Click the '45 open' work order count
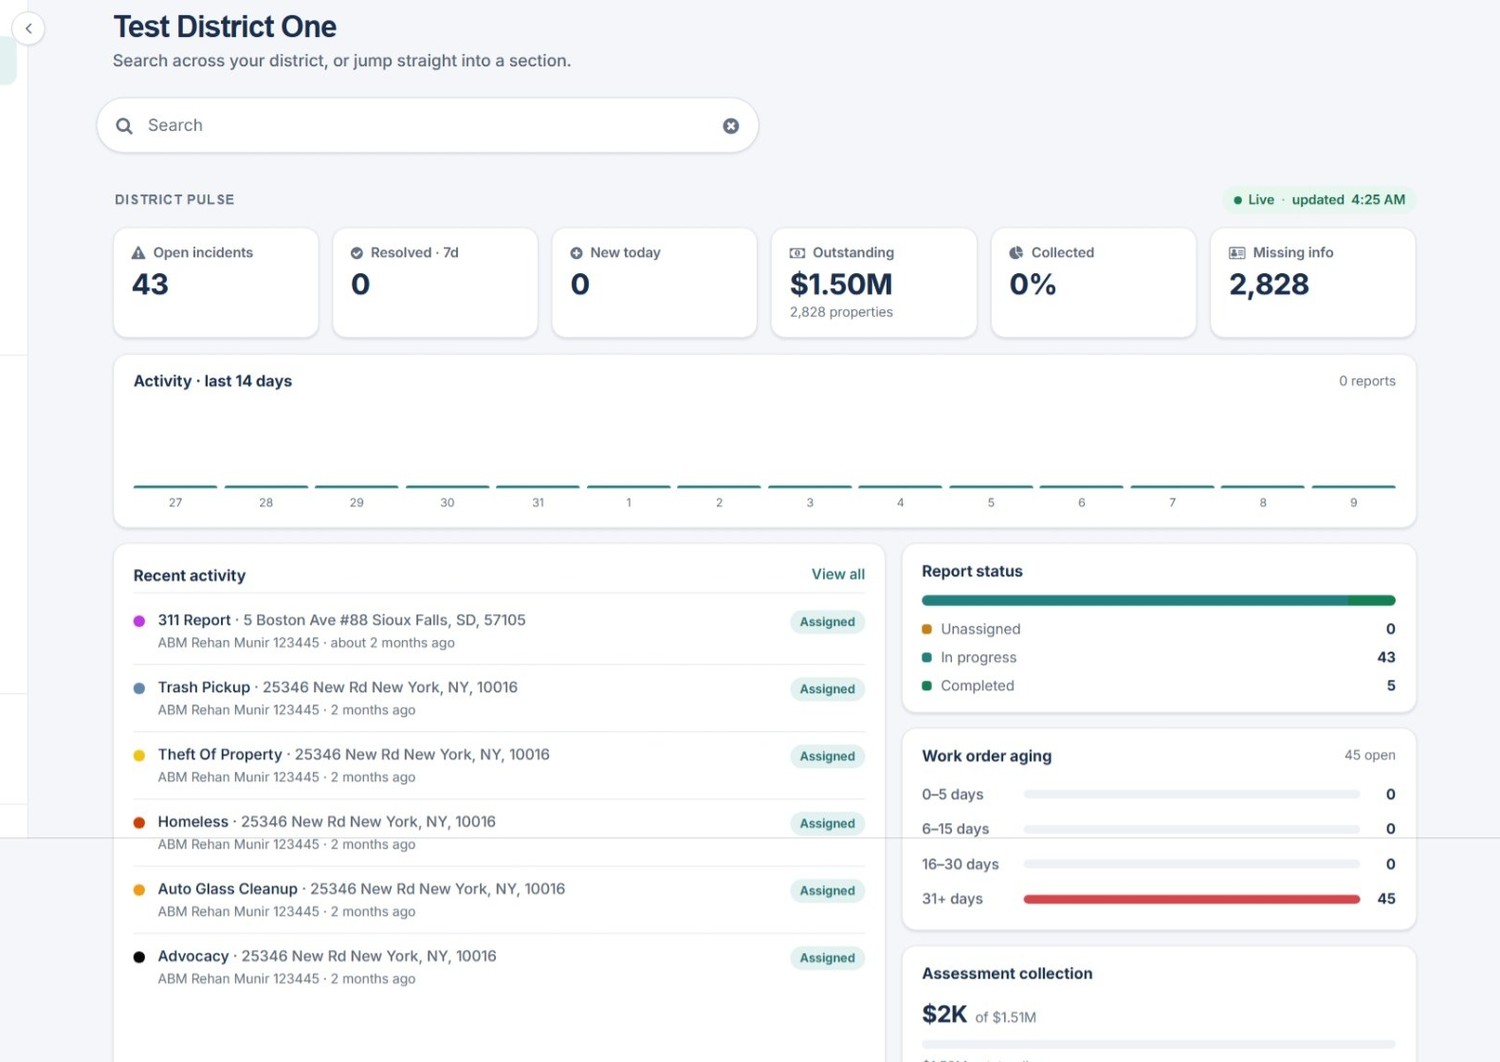1500x1062 pixels. pyautogui.click(x=1369, y=755)
